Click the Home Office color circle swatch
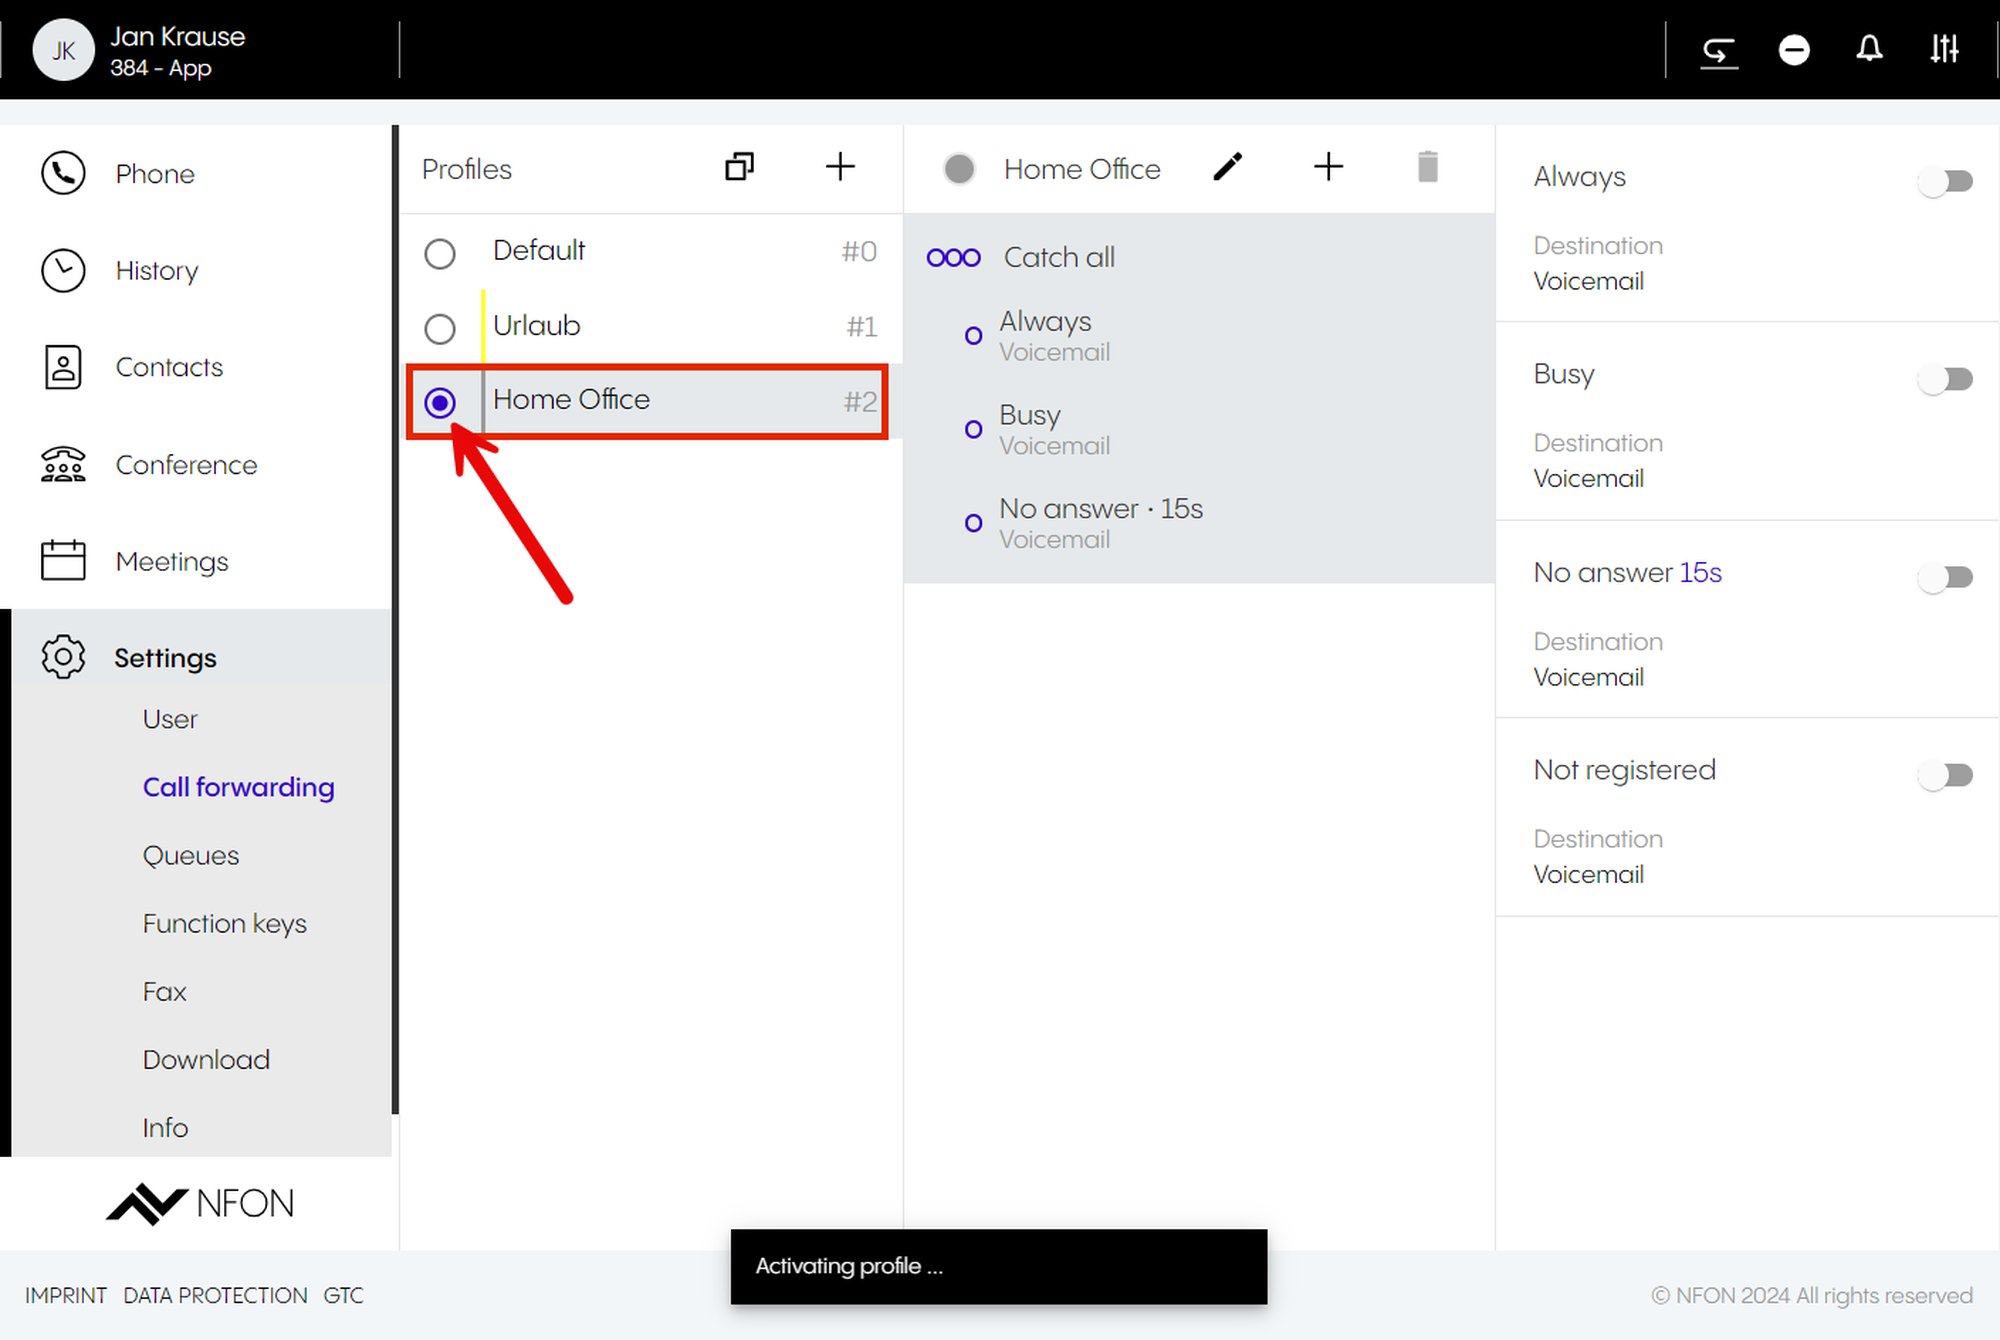Screen dimensions: 2000x1340 [959, 169]
